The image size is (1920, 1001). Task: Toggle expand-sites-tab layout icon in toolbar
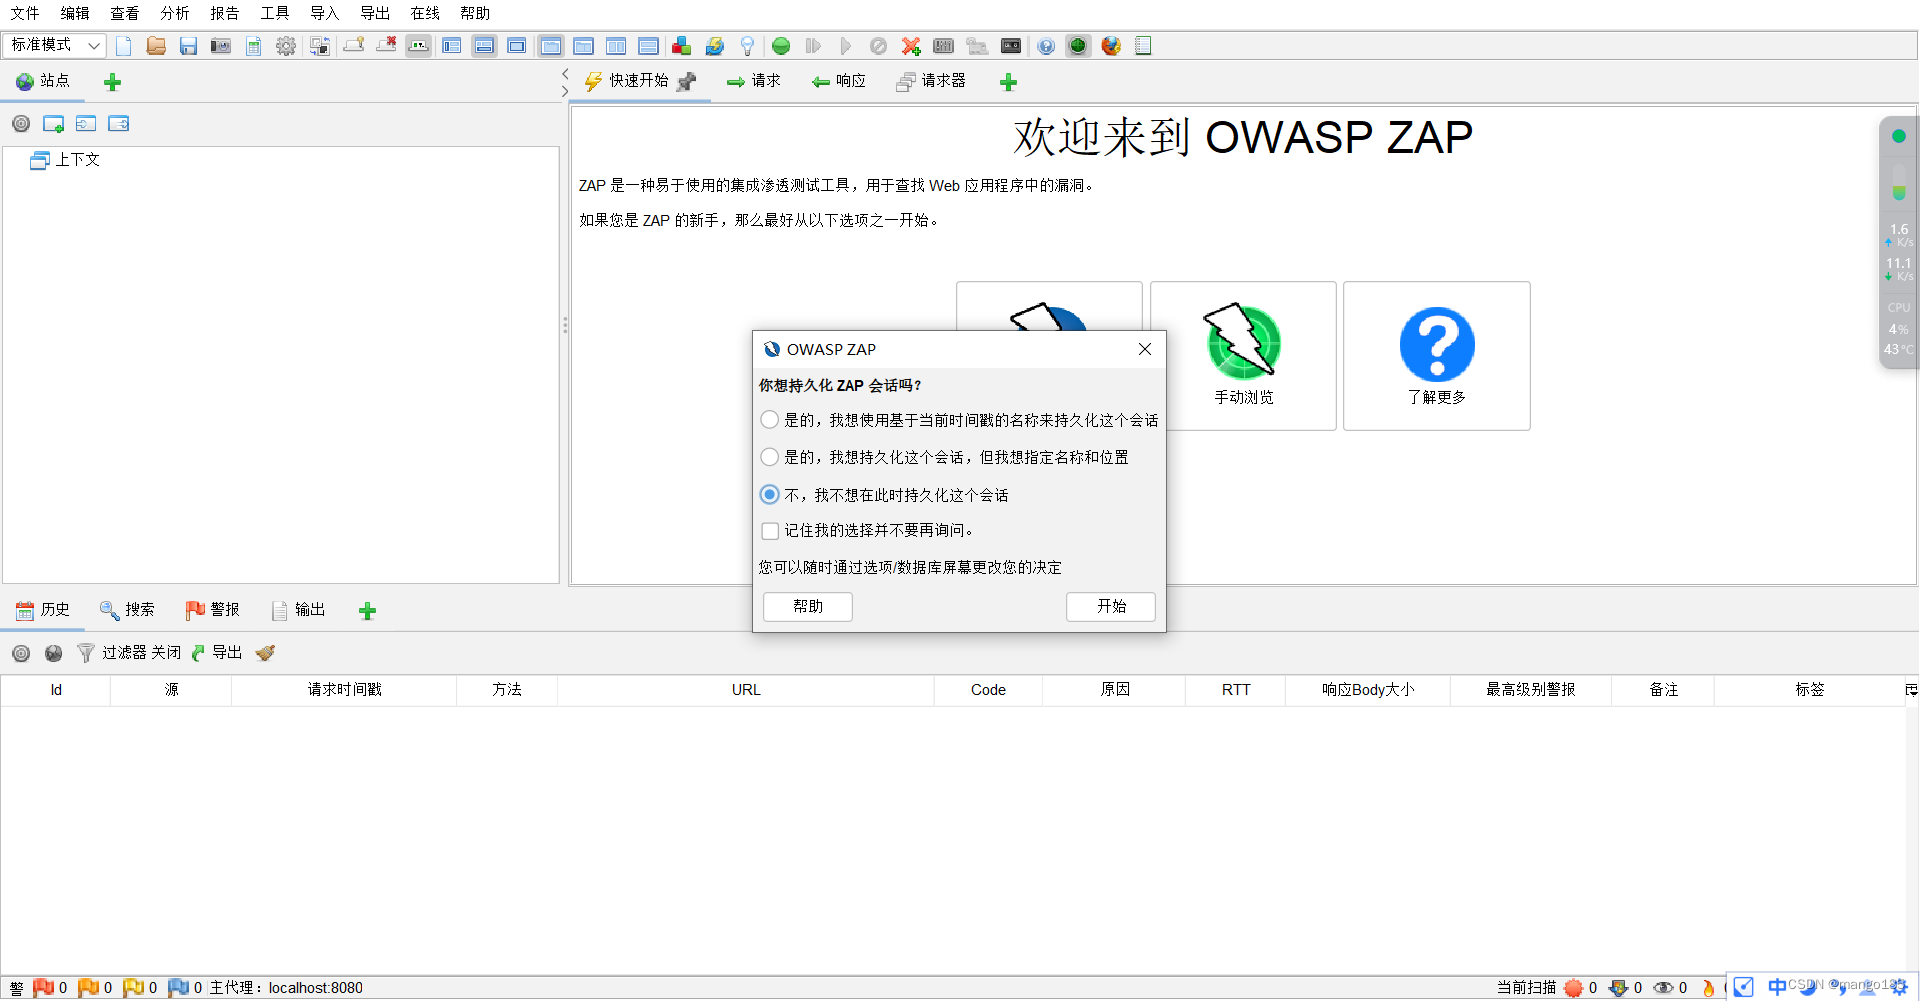pyautogui.click(x=452, y=46)
